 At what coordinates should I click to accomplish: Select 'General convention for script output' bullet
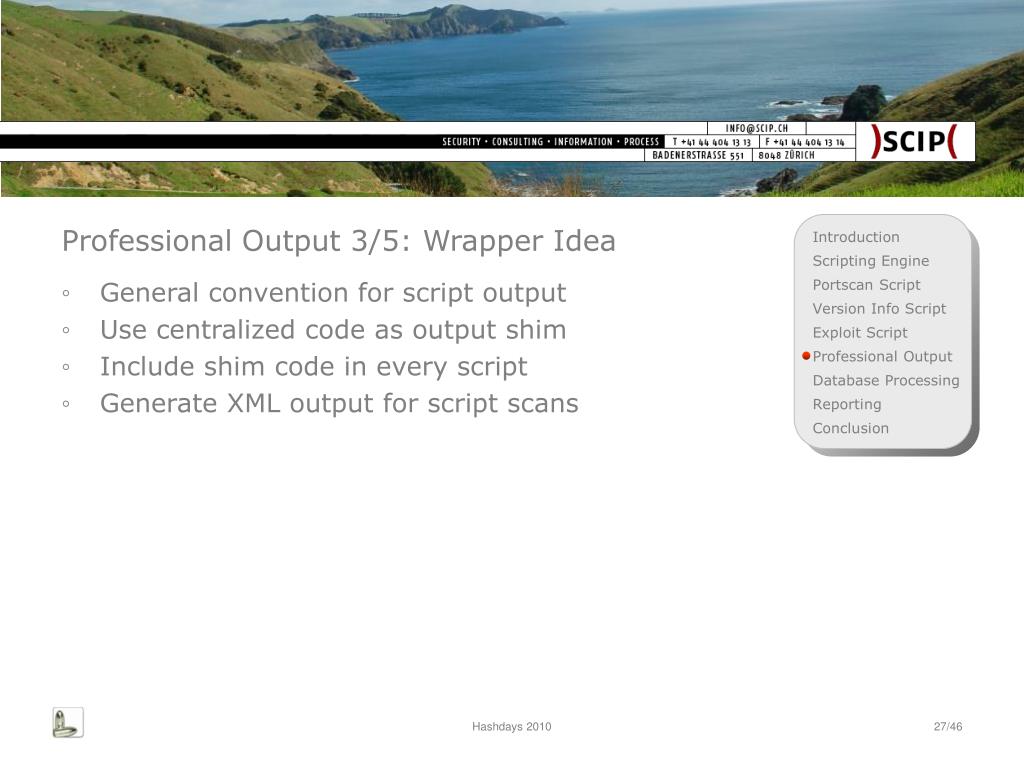coord(333,293)
